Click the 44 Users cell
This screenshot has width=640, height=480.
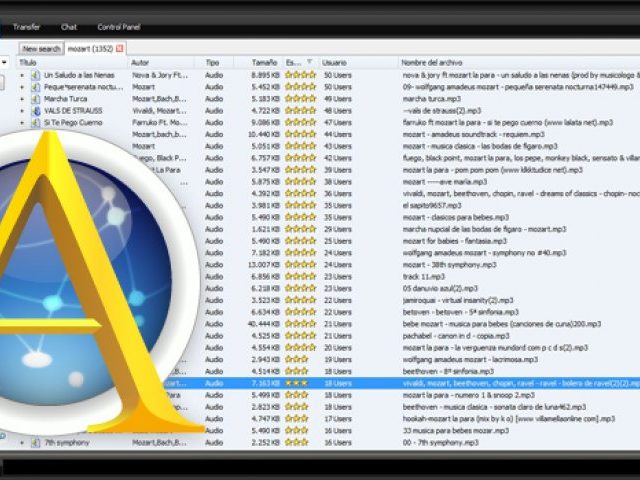pyautogui.click(x=338, y=134)
